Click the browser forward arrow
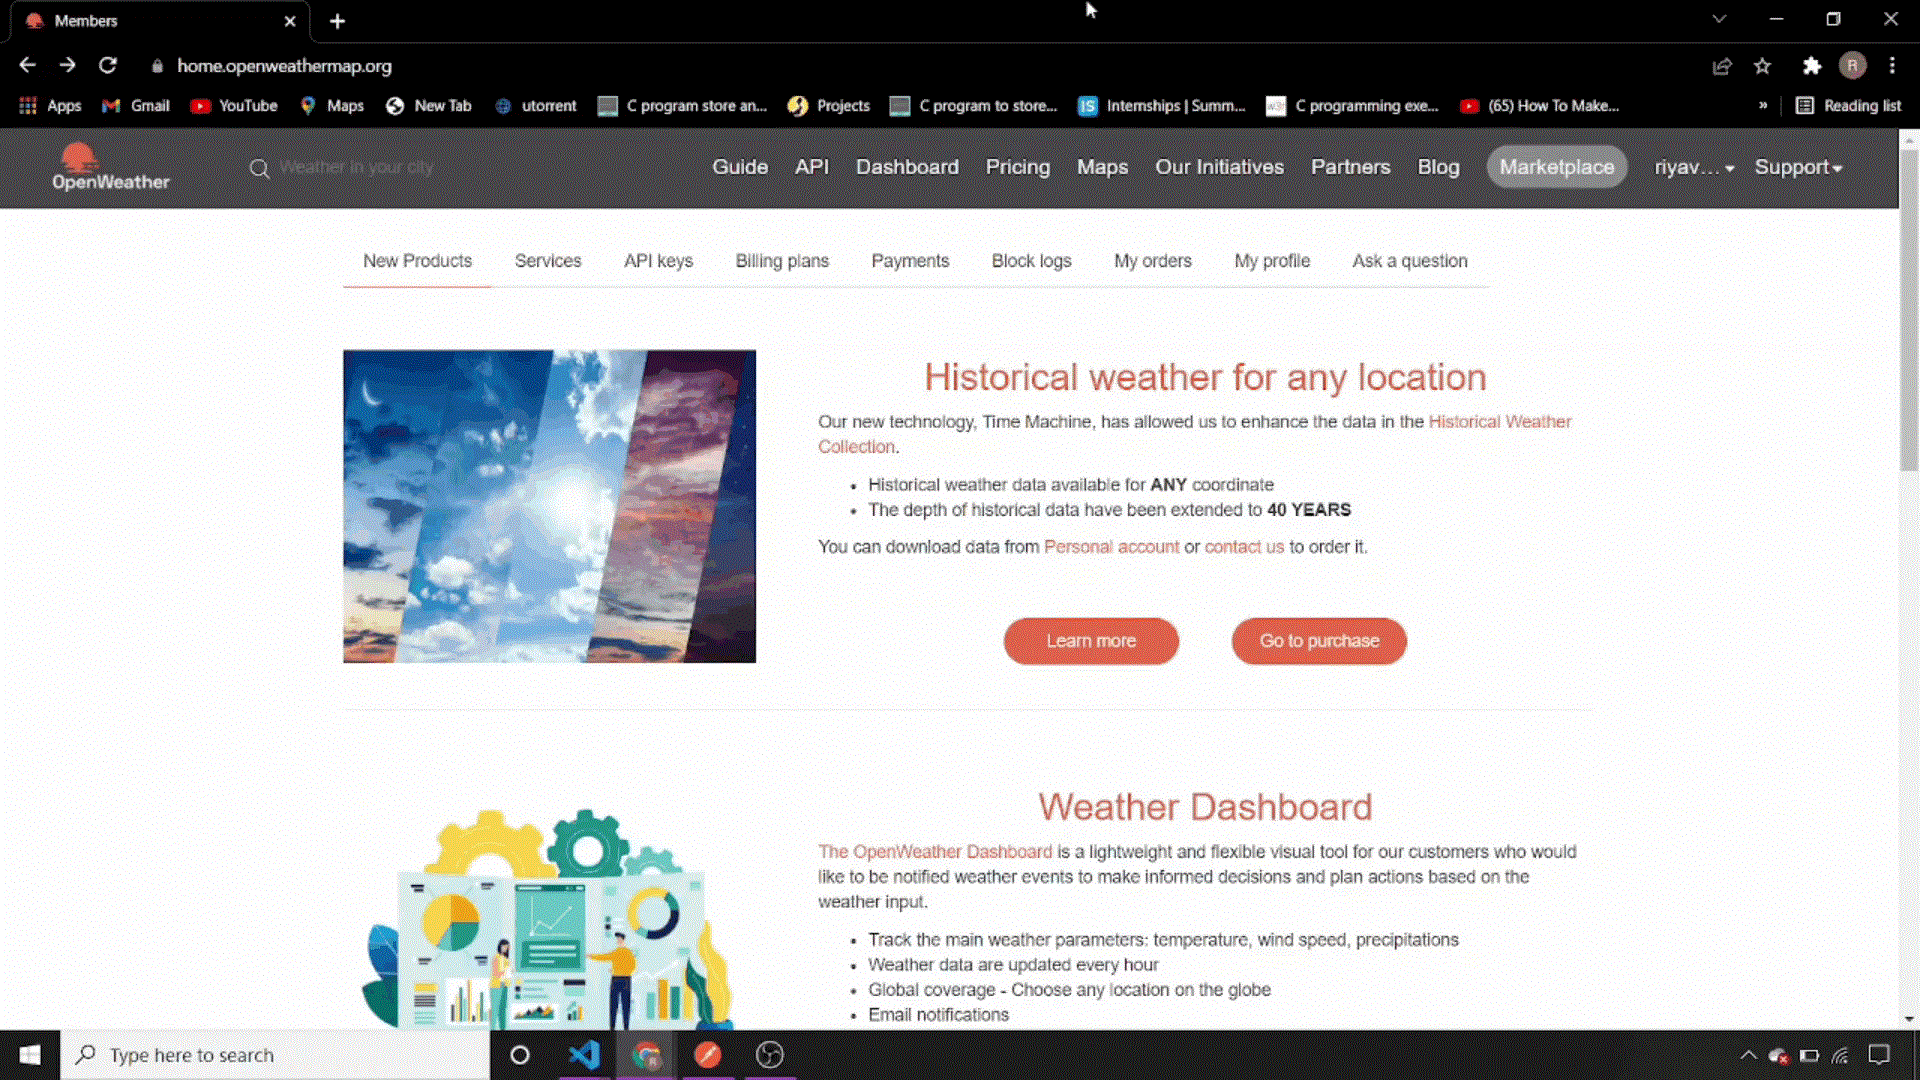Viewport: 1920px width, 1080px height. pos(67,65)
